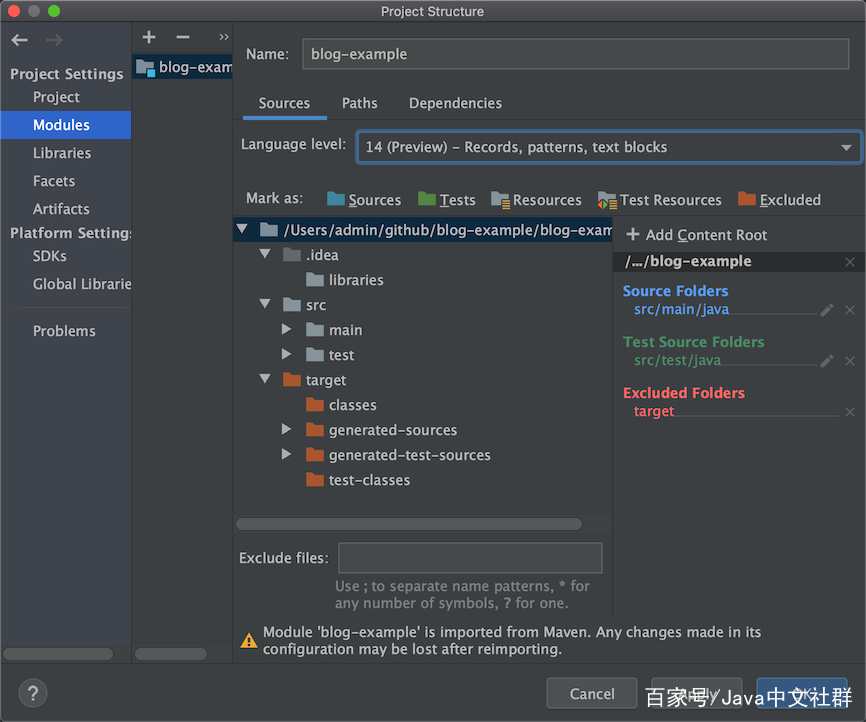Add a new module with plus icon
The image size is (866, 722).
[x=149, y=37]
